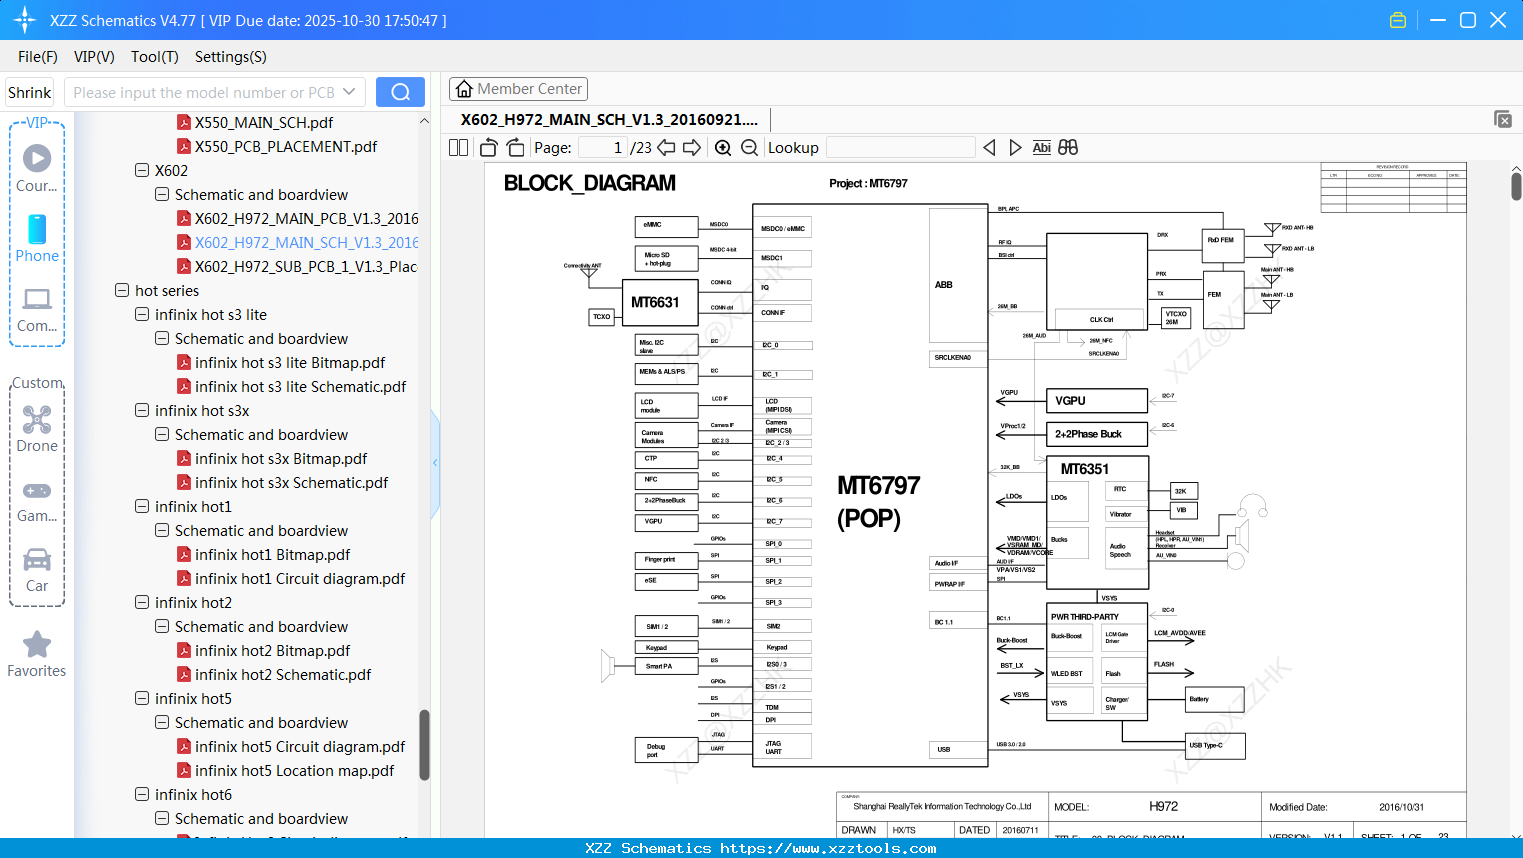Open infinix hot2 Schematic.pdf
The image size is (1523, 858).
tap(273, 674)
